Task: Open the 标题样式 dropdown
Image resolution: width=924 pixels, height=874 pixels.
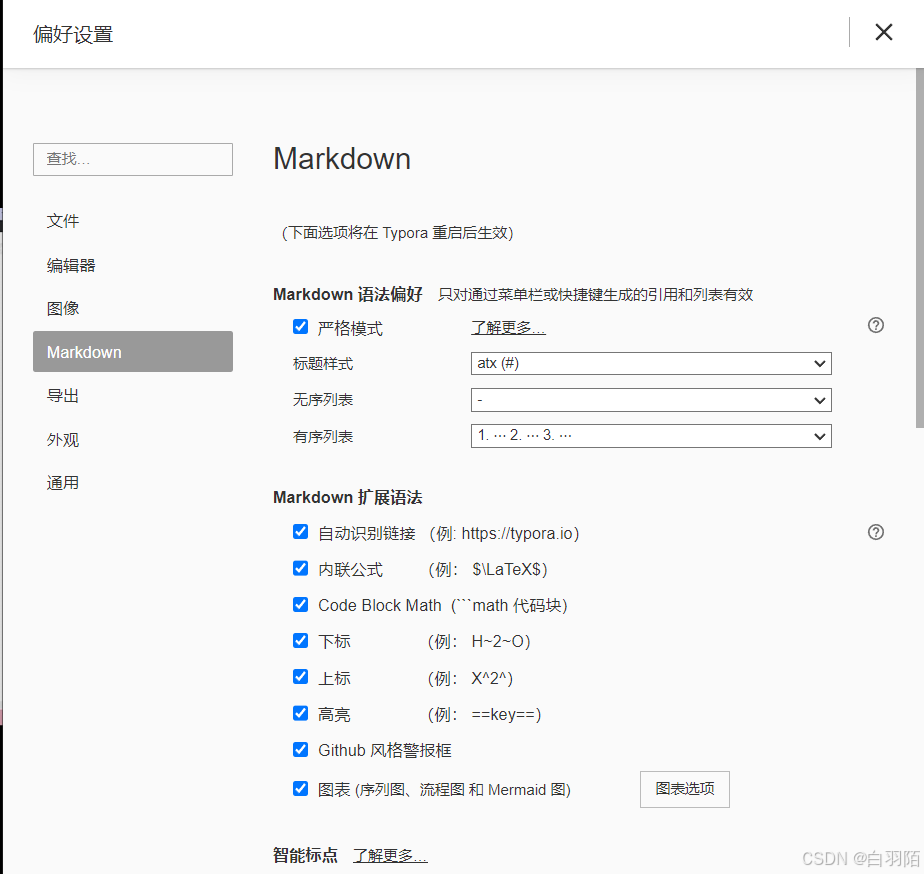Action: point(651,363)
